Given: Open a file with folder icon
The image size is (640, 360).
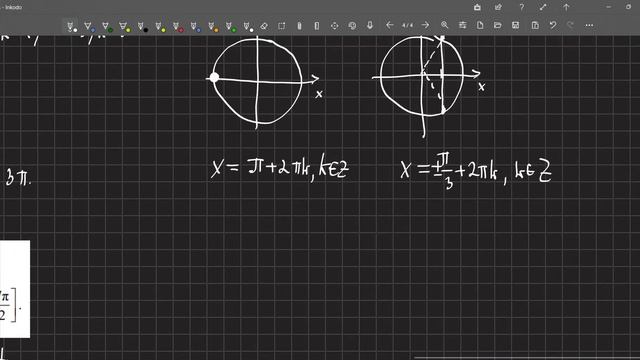Looking at the screenshot, I should tap(498, 25).
